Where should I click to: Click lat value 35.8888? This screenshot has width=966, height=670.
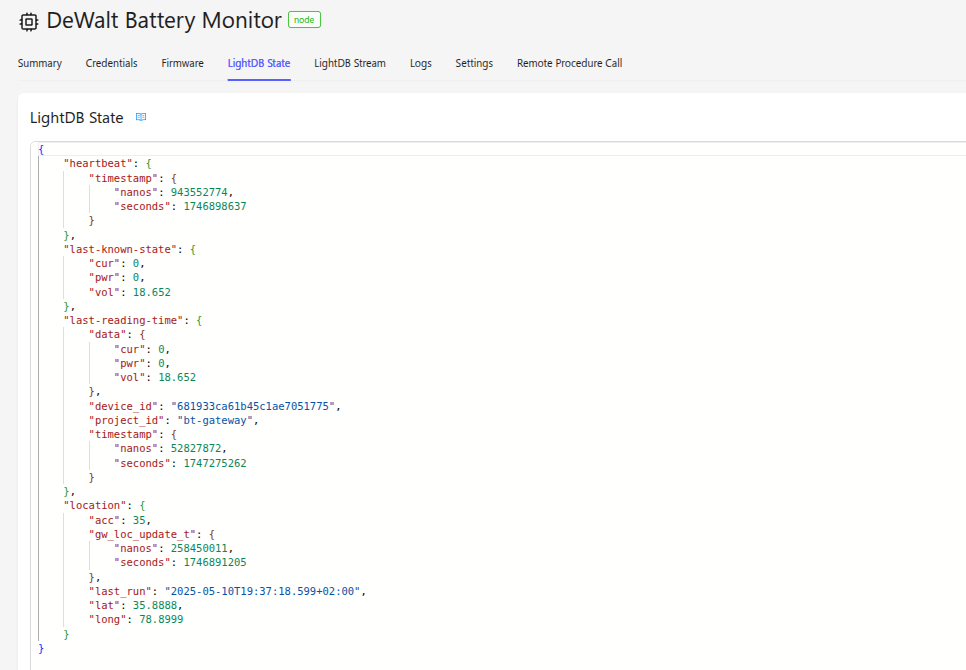(155, 605)
